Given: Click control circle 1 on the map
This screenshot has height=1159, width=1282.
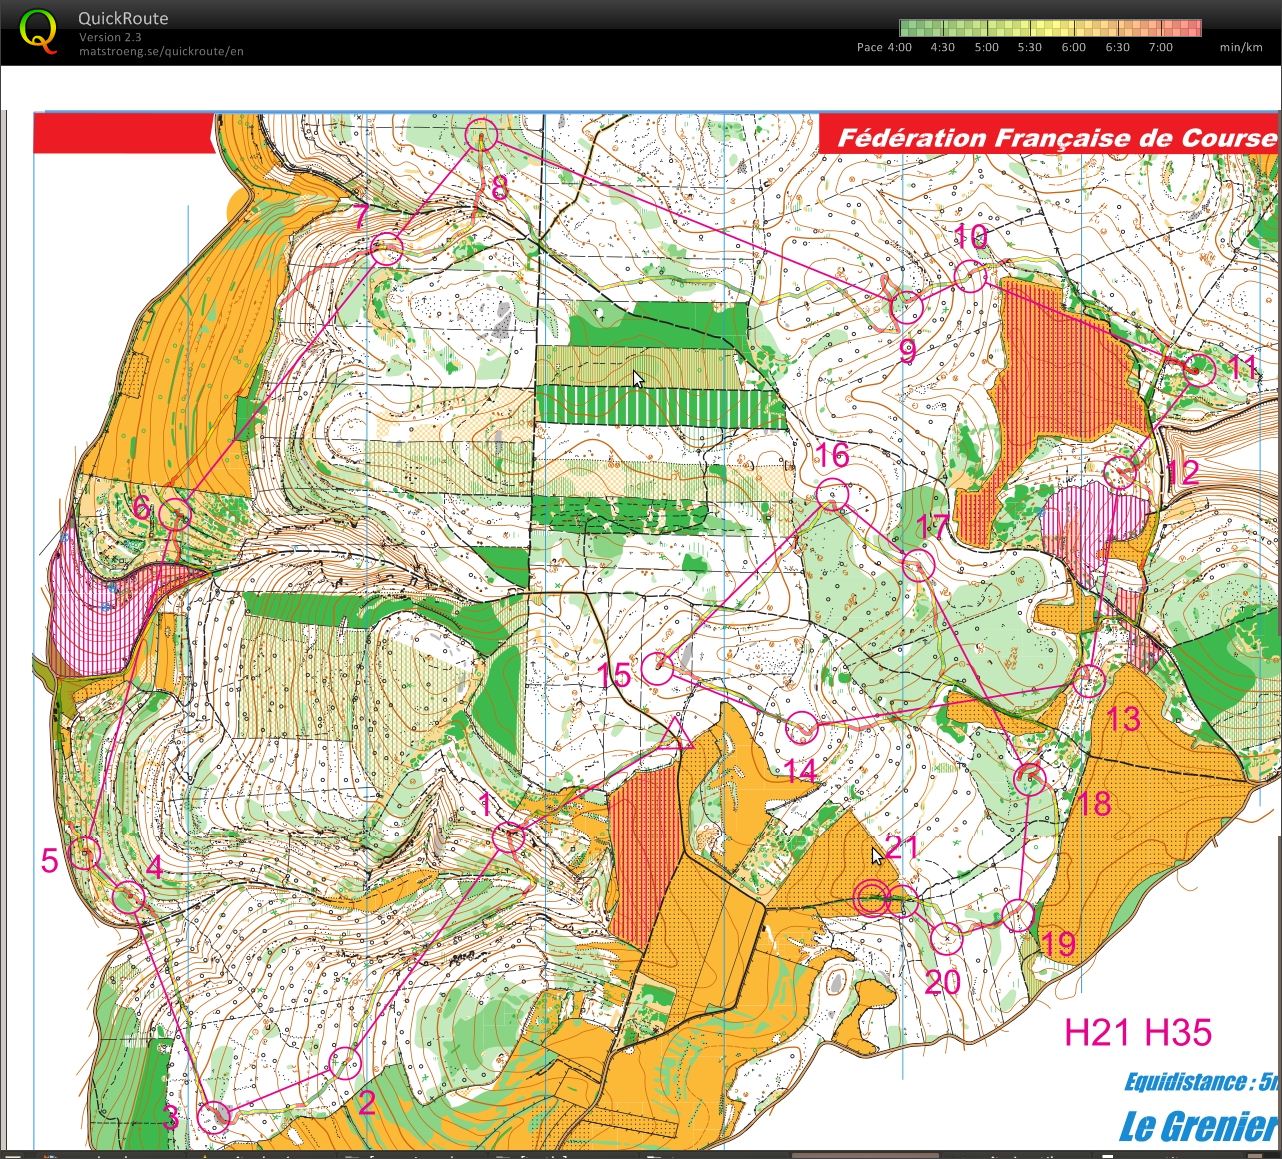Looking at the screenshot, I should tap(510, 837).
